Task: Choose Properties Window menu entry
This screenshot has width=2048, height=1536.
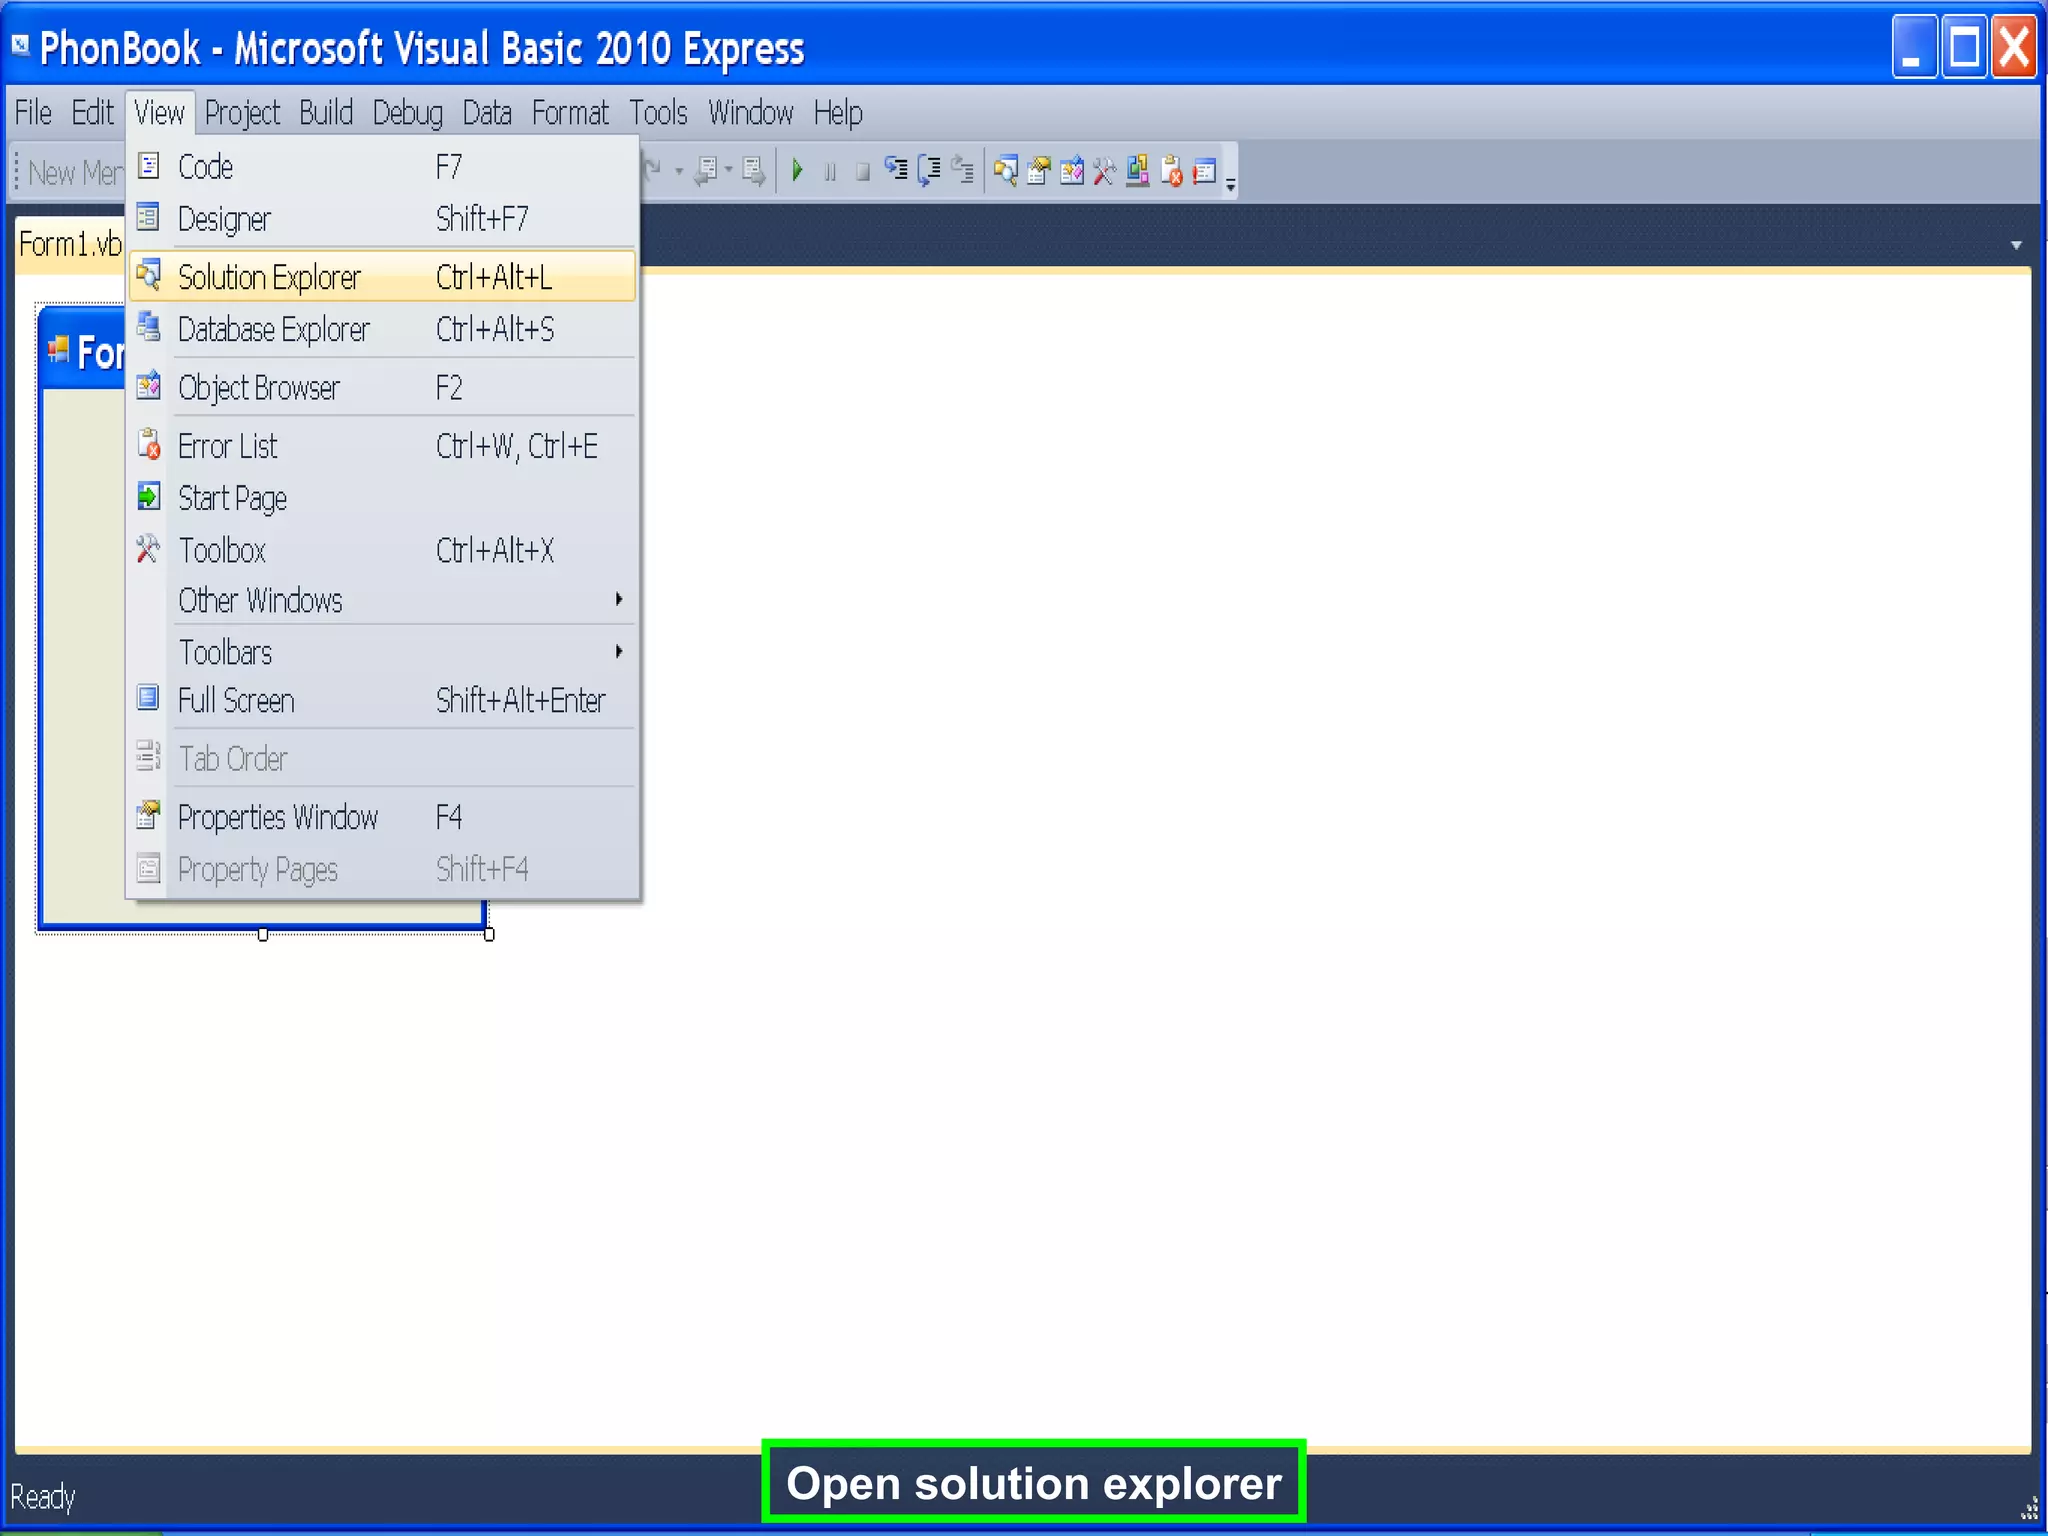Action: 277,817
